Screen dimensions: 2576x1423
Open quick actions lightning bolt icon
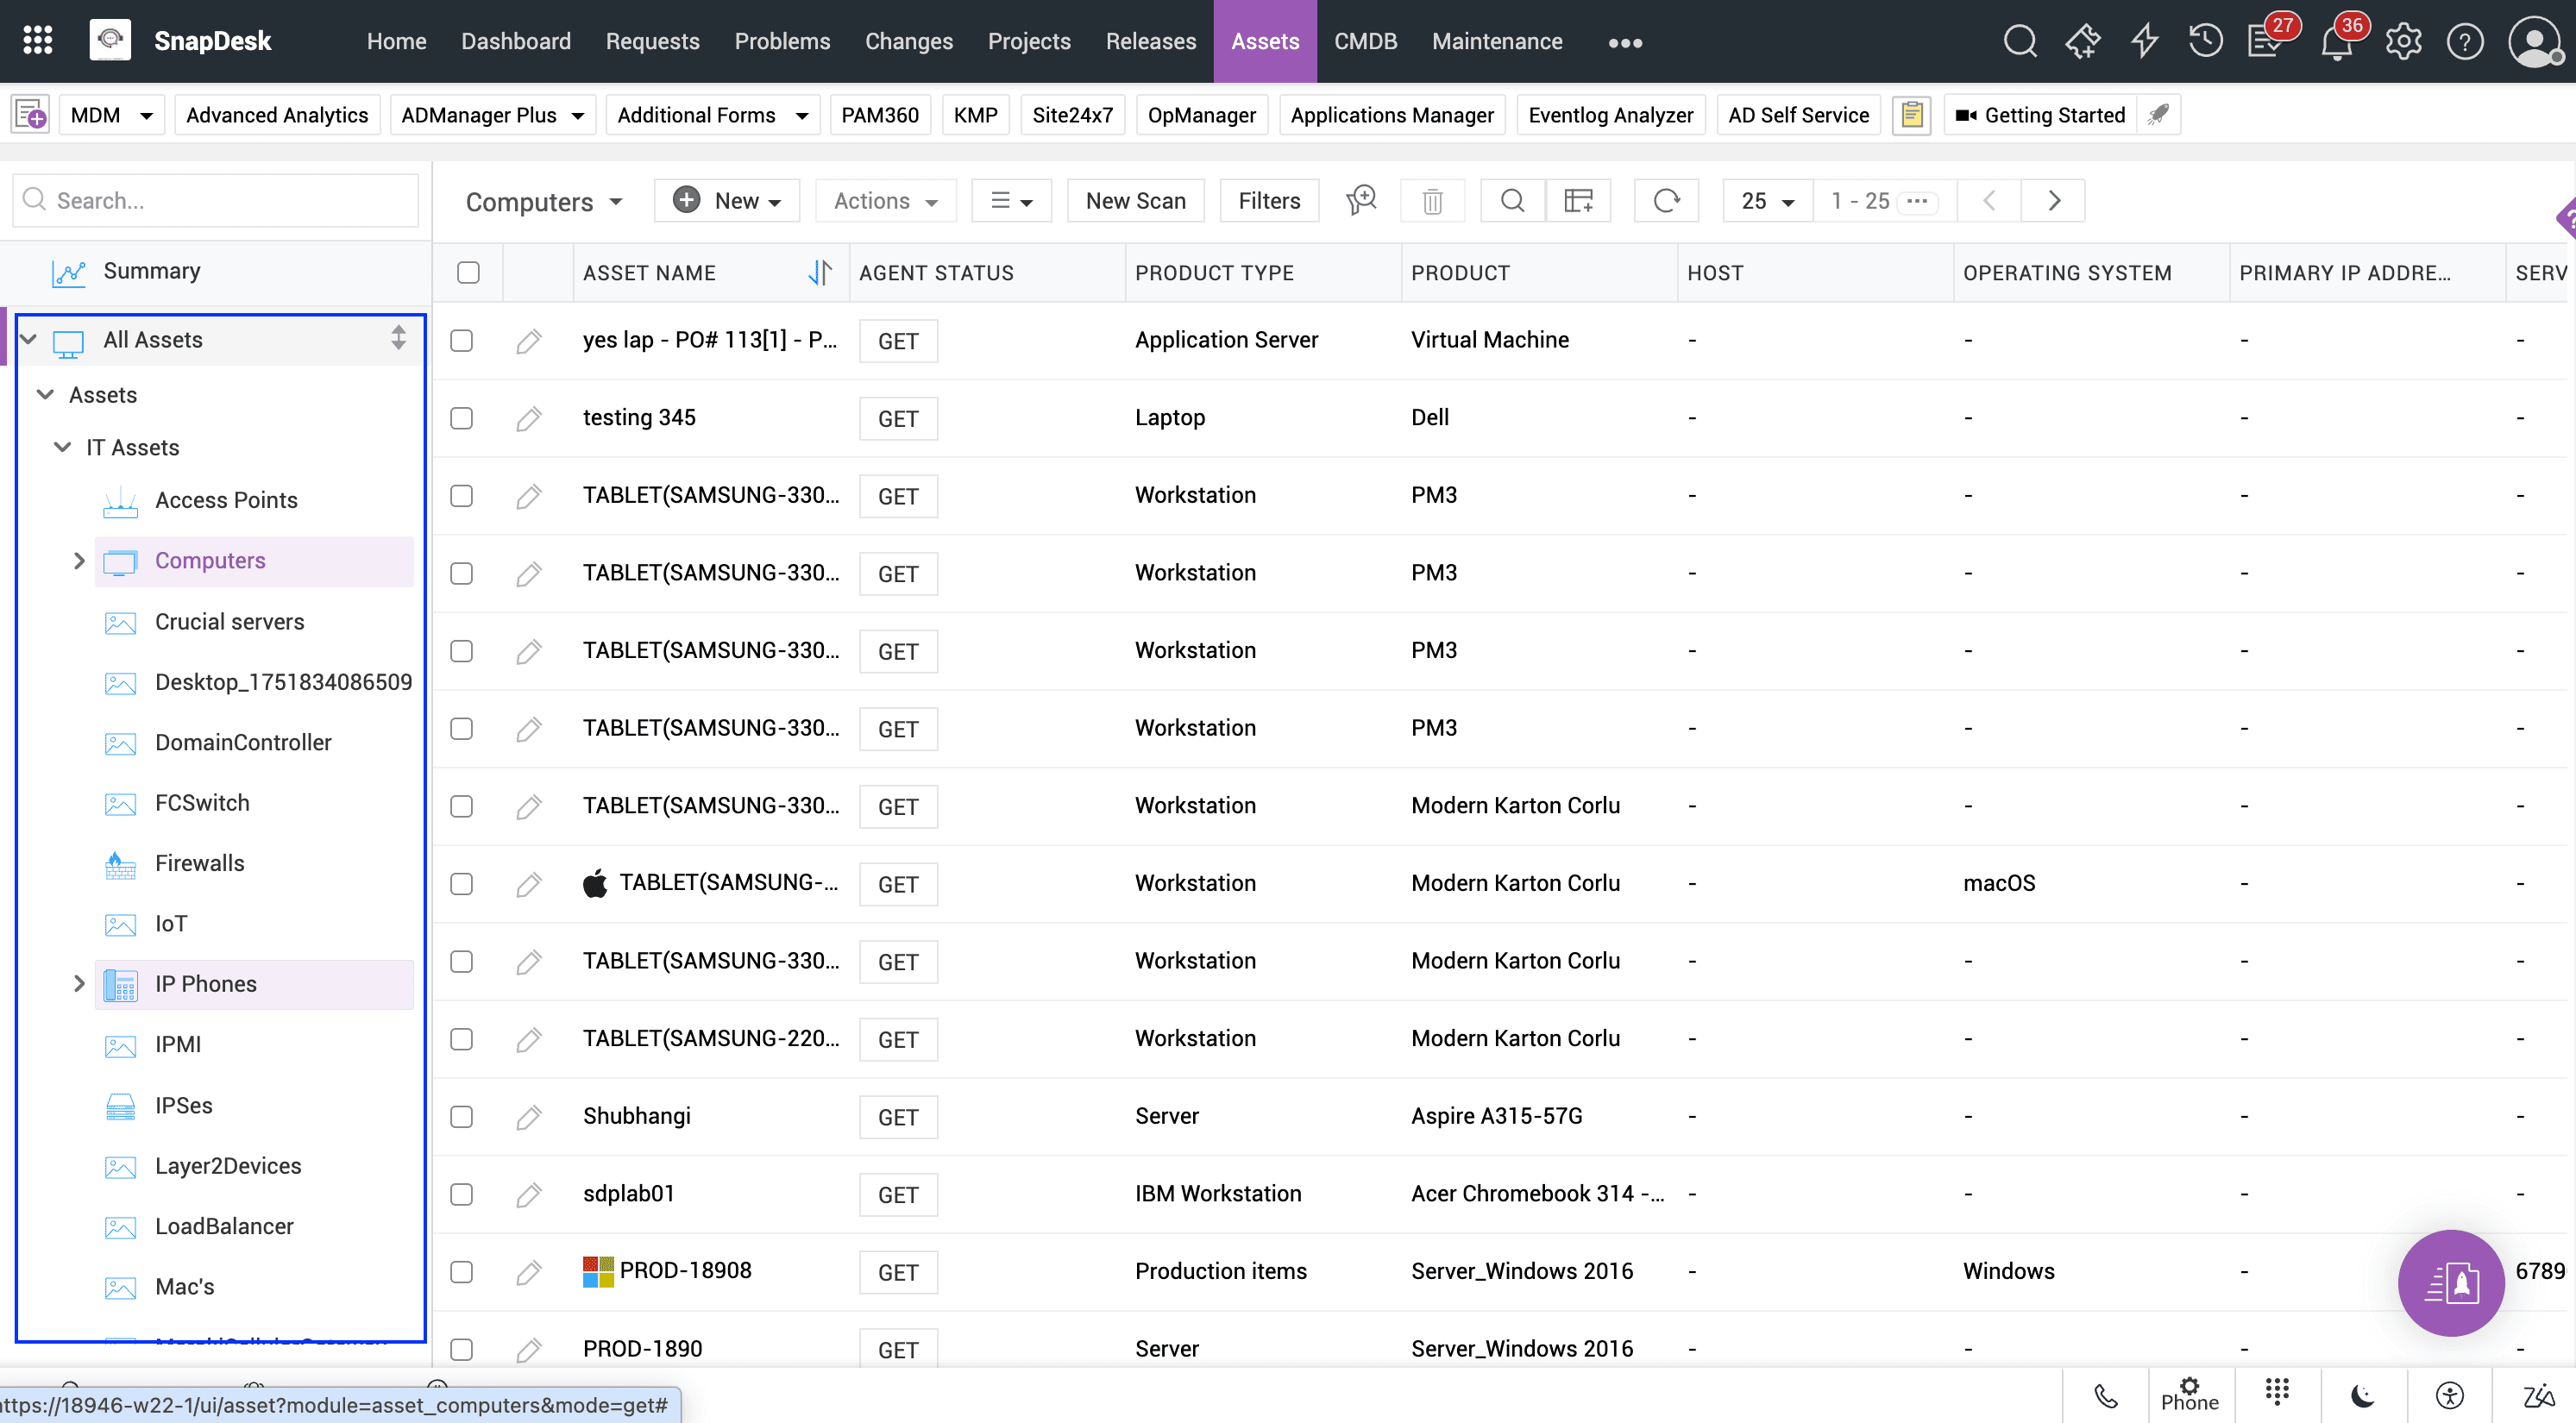[x=2144, y=41]
